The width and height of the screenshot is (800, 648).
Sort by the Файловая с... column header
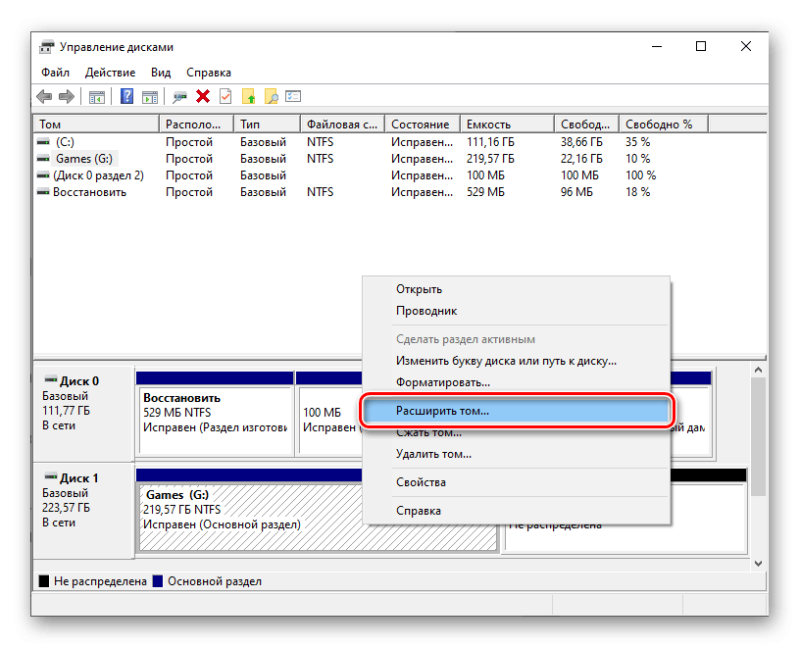[x=342, y=124]
